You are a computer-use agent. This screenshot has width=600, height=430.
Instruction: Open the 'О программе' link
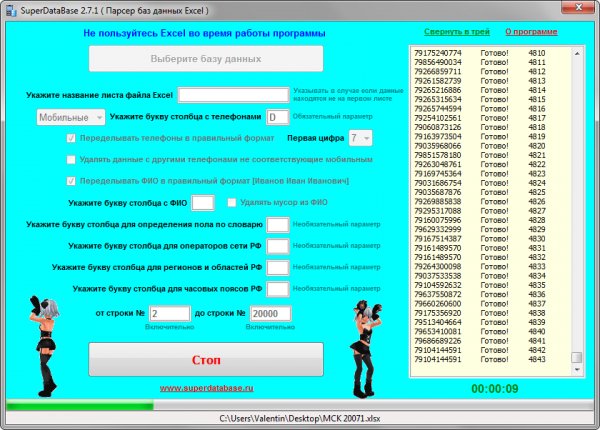pyautogui.click(x=531, y=32)
